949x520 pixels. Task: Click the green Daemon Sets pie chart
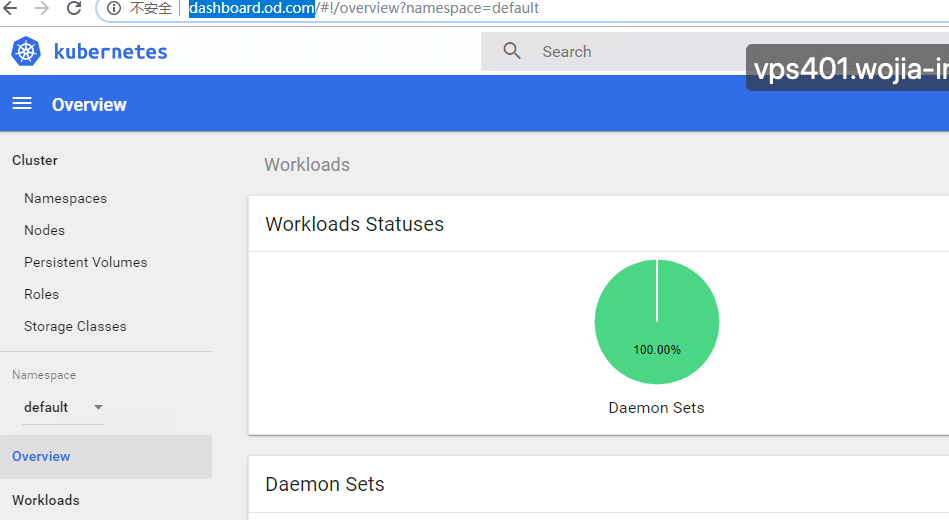coord(656,322)
